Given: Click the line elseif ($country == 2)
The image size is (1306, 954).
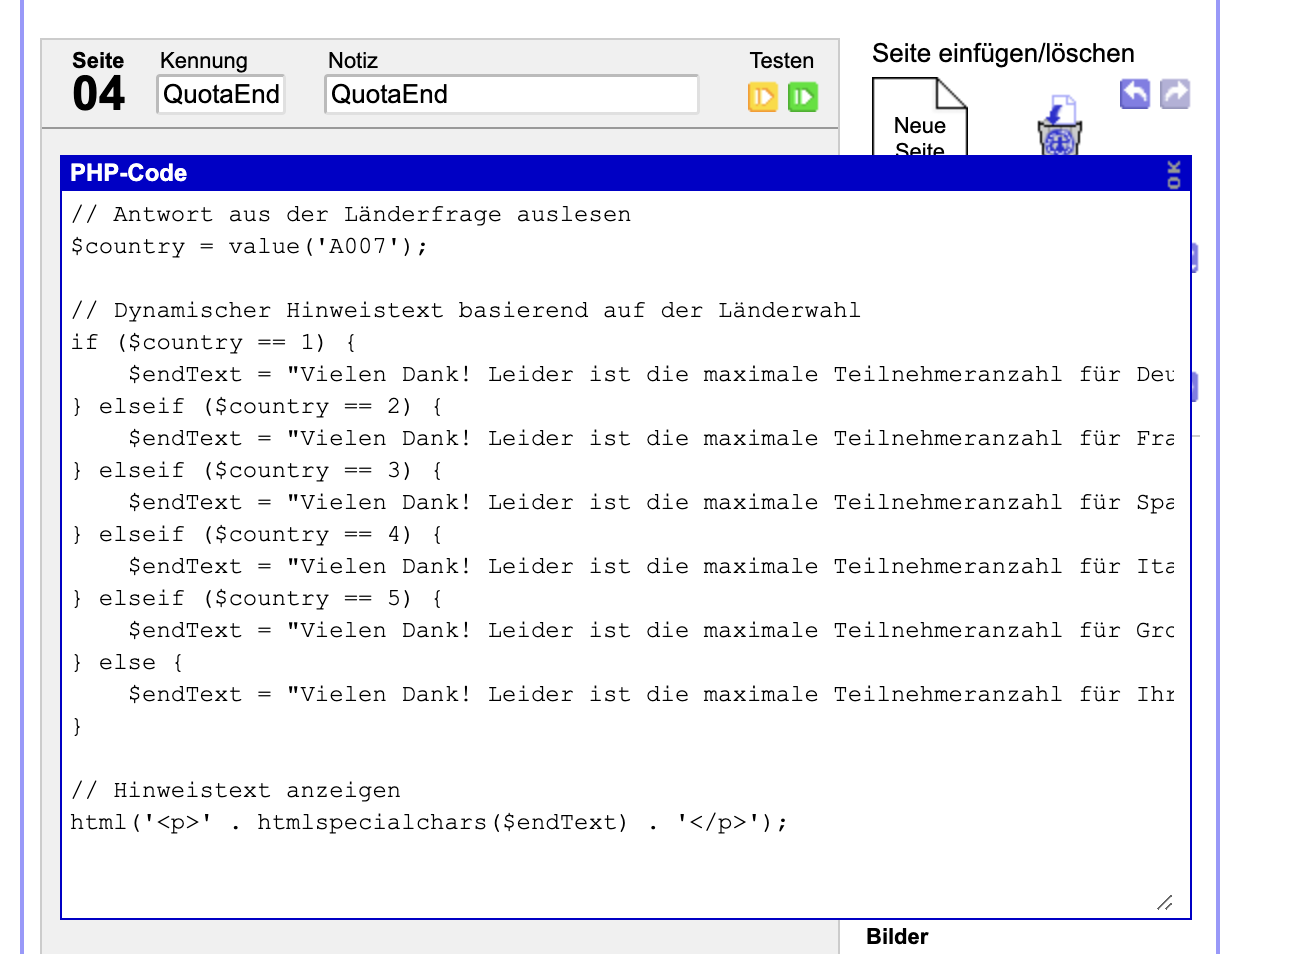Looking at the screenshot, I should [x=258, y=406].
